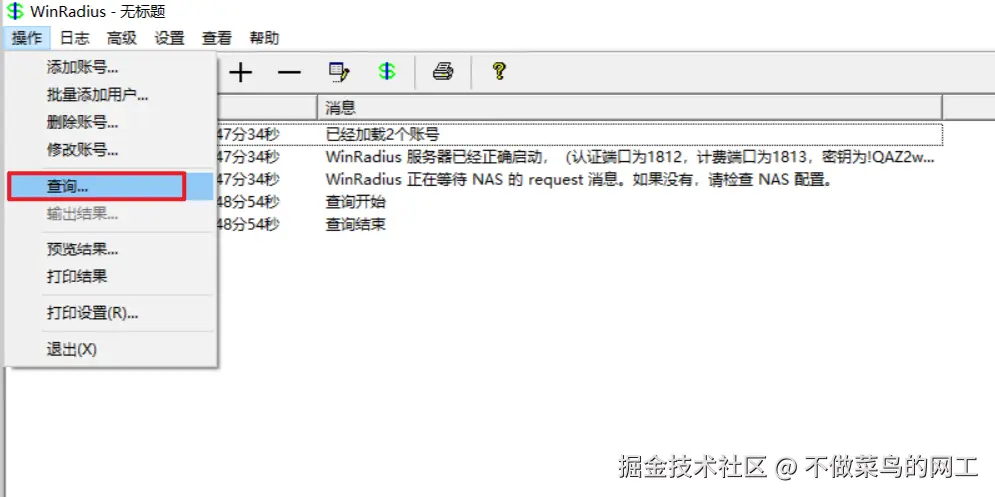Choose 退出(X) to exit

pyautogui.click(x=111, y=350)
